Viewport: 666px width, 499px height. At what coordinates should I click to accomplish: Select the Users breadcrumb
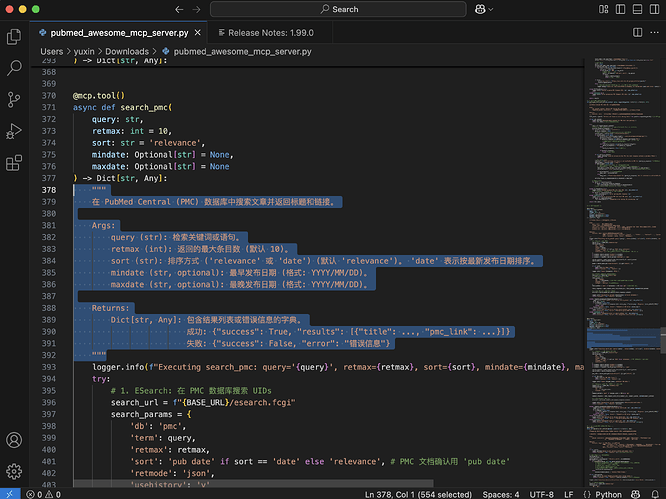51,51
